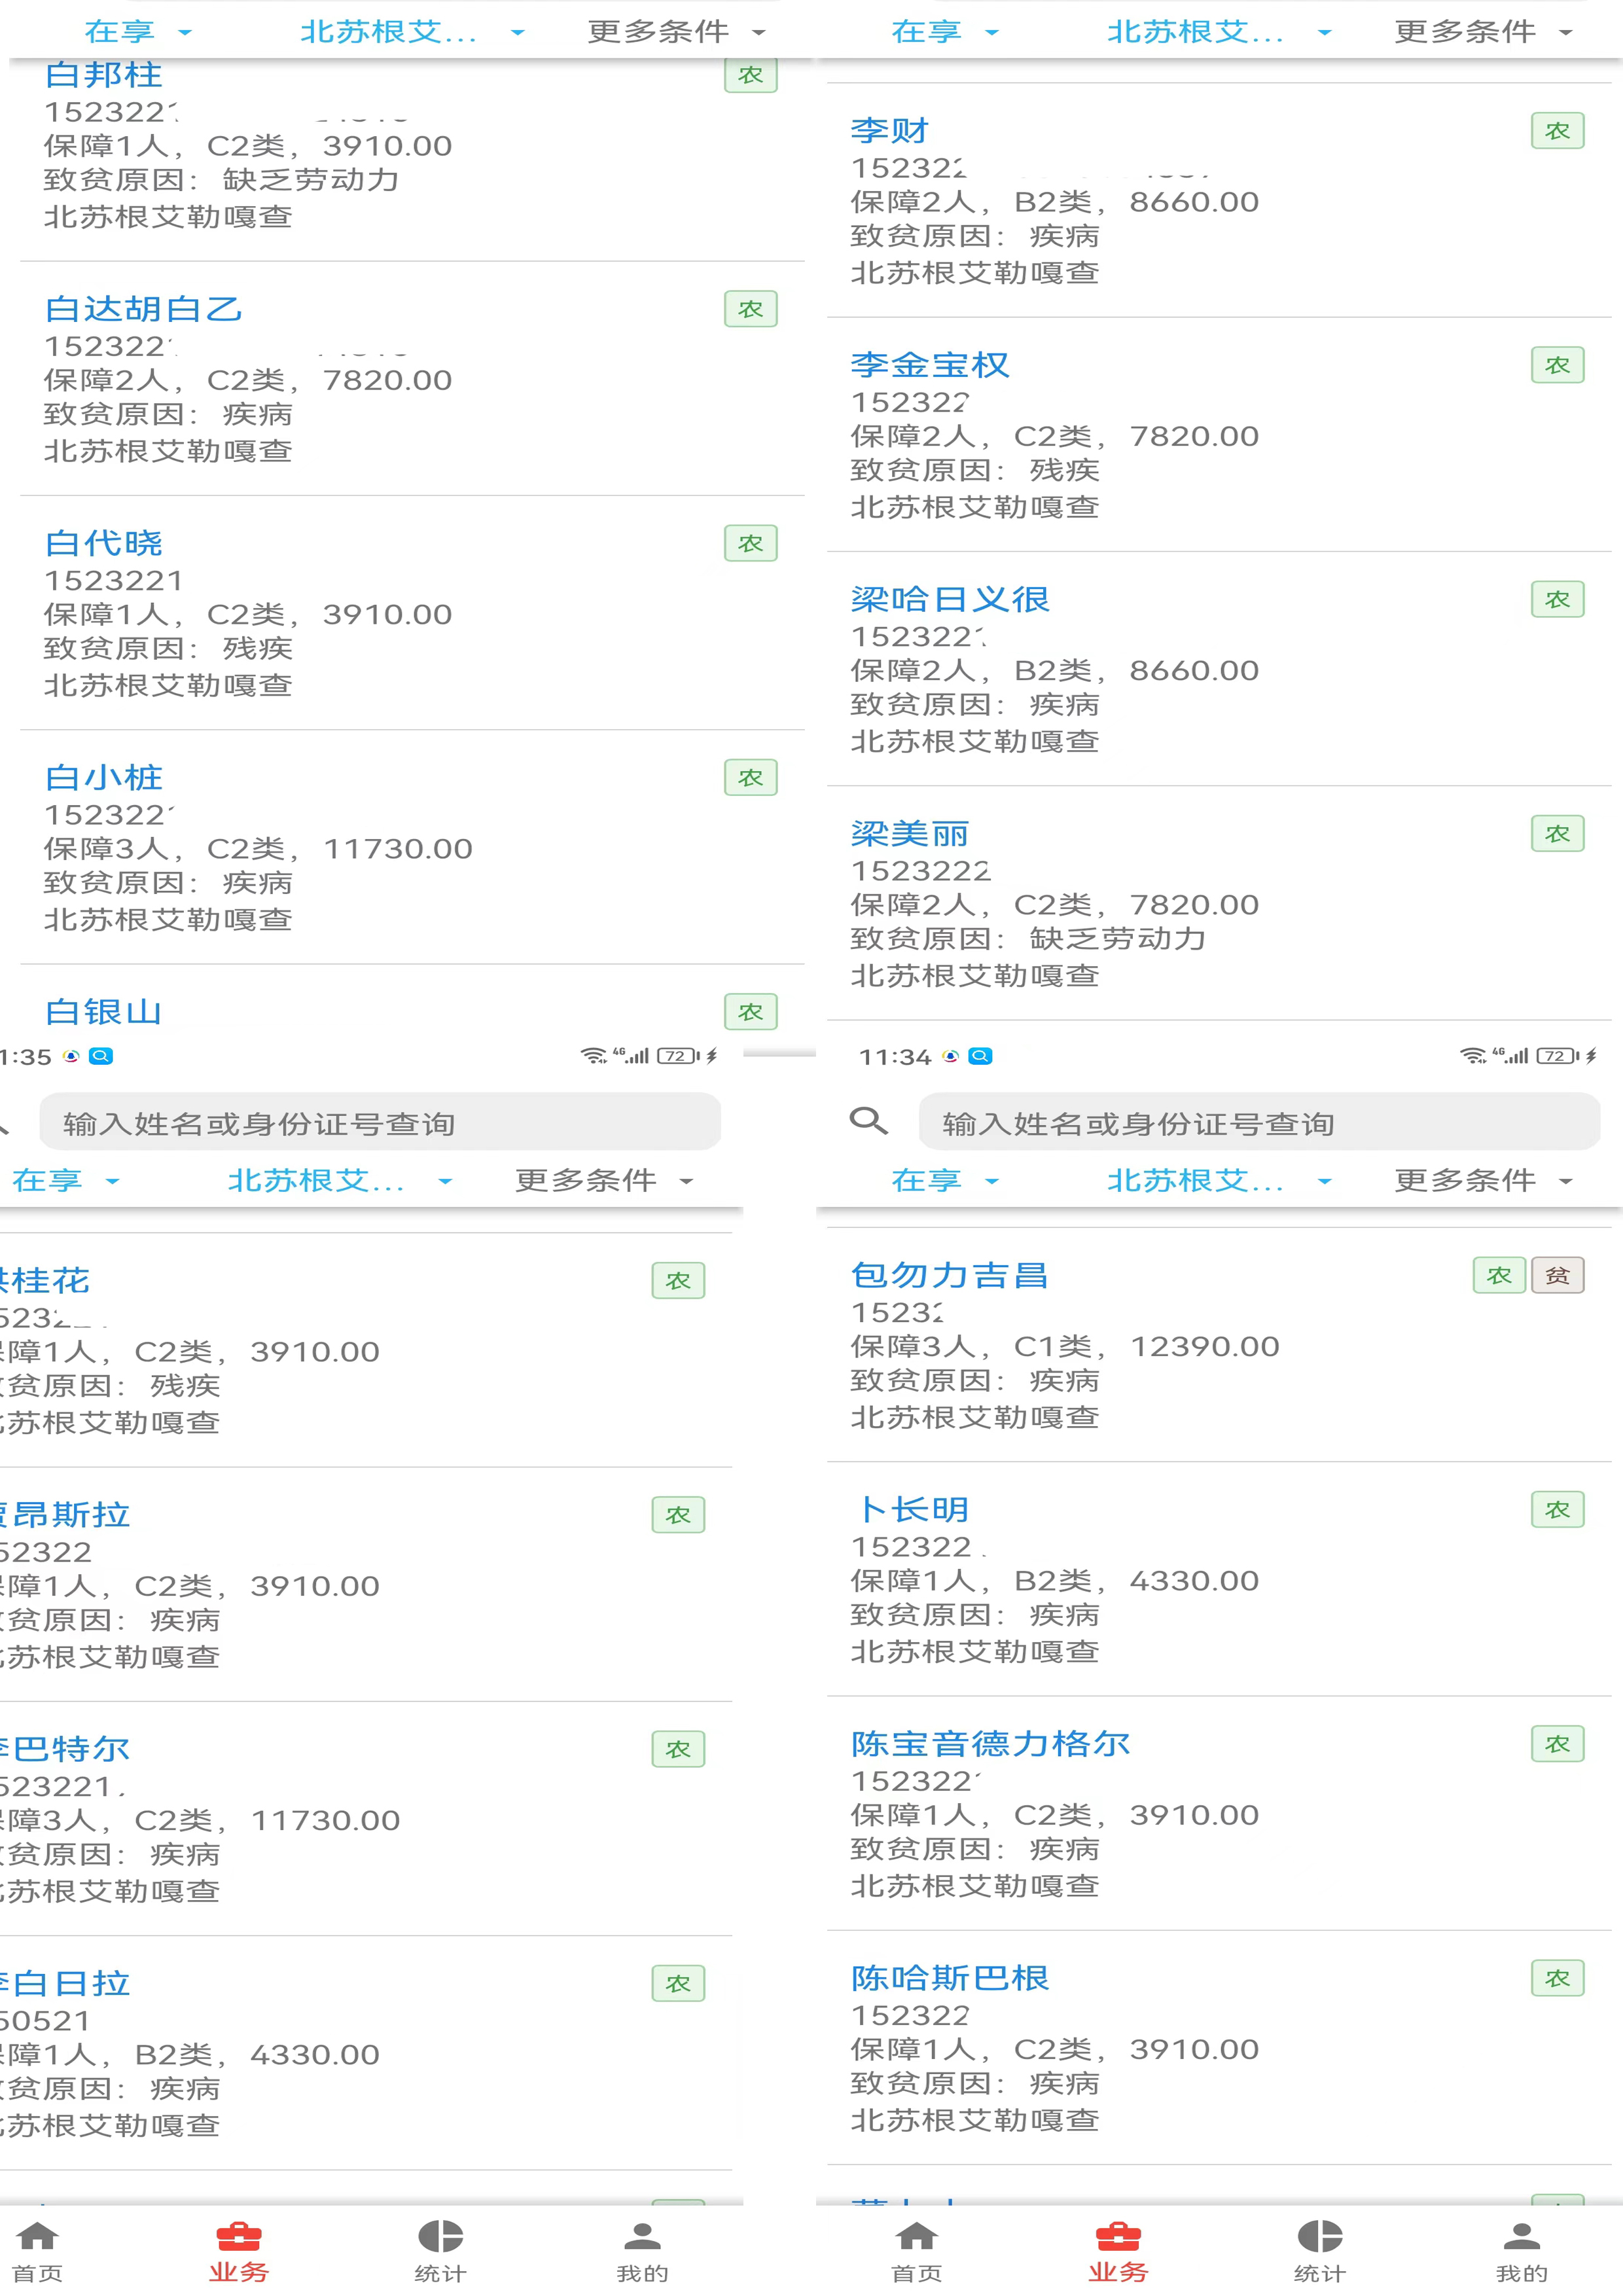1623x2296 pixels.
Task: Open 北苏根艾 dropdown above 包勿力吉昌
Action: (1218, 1180)
